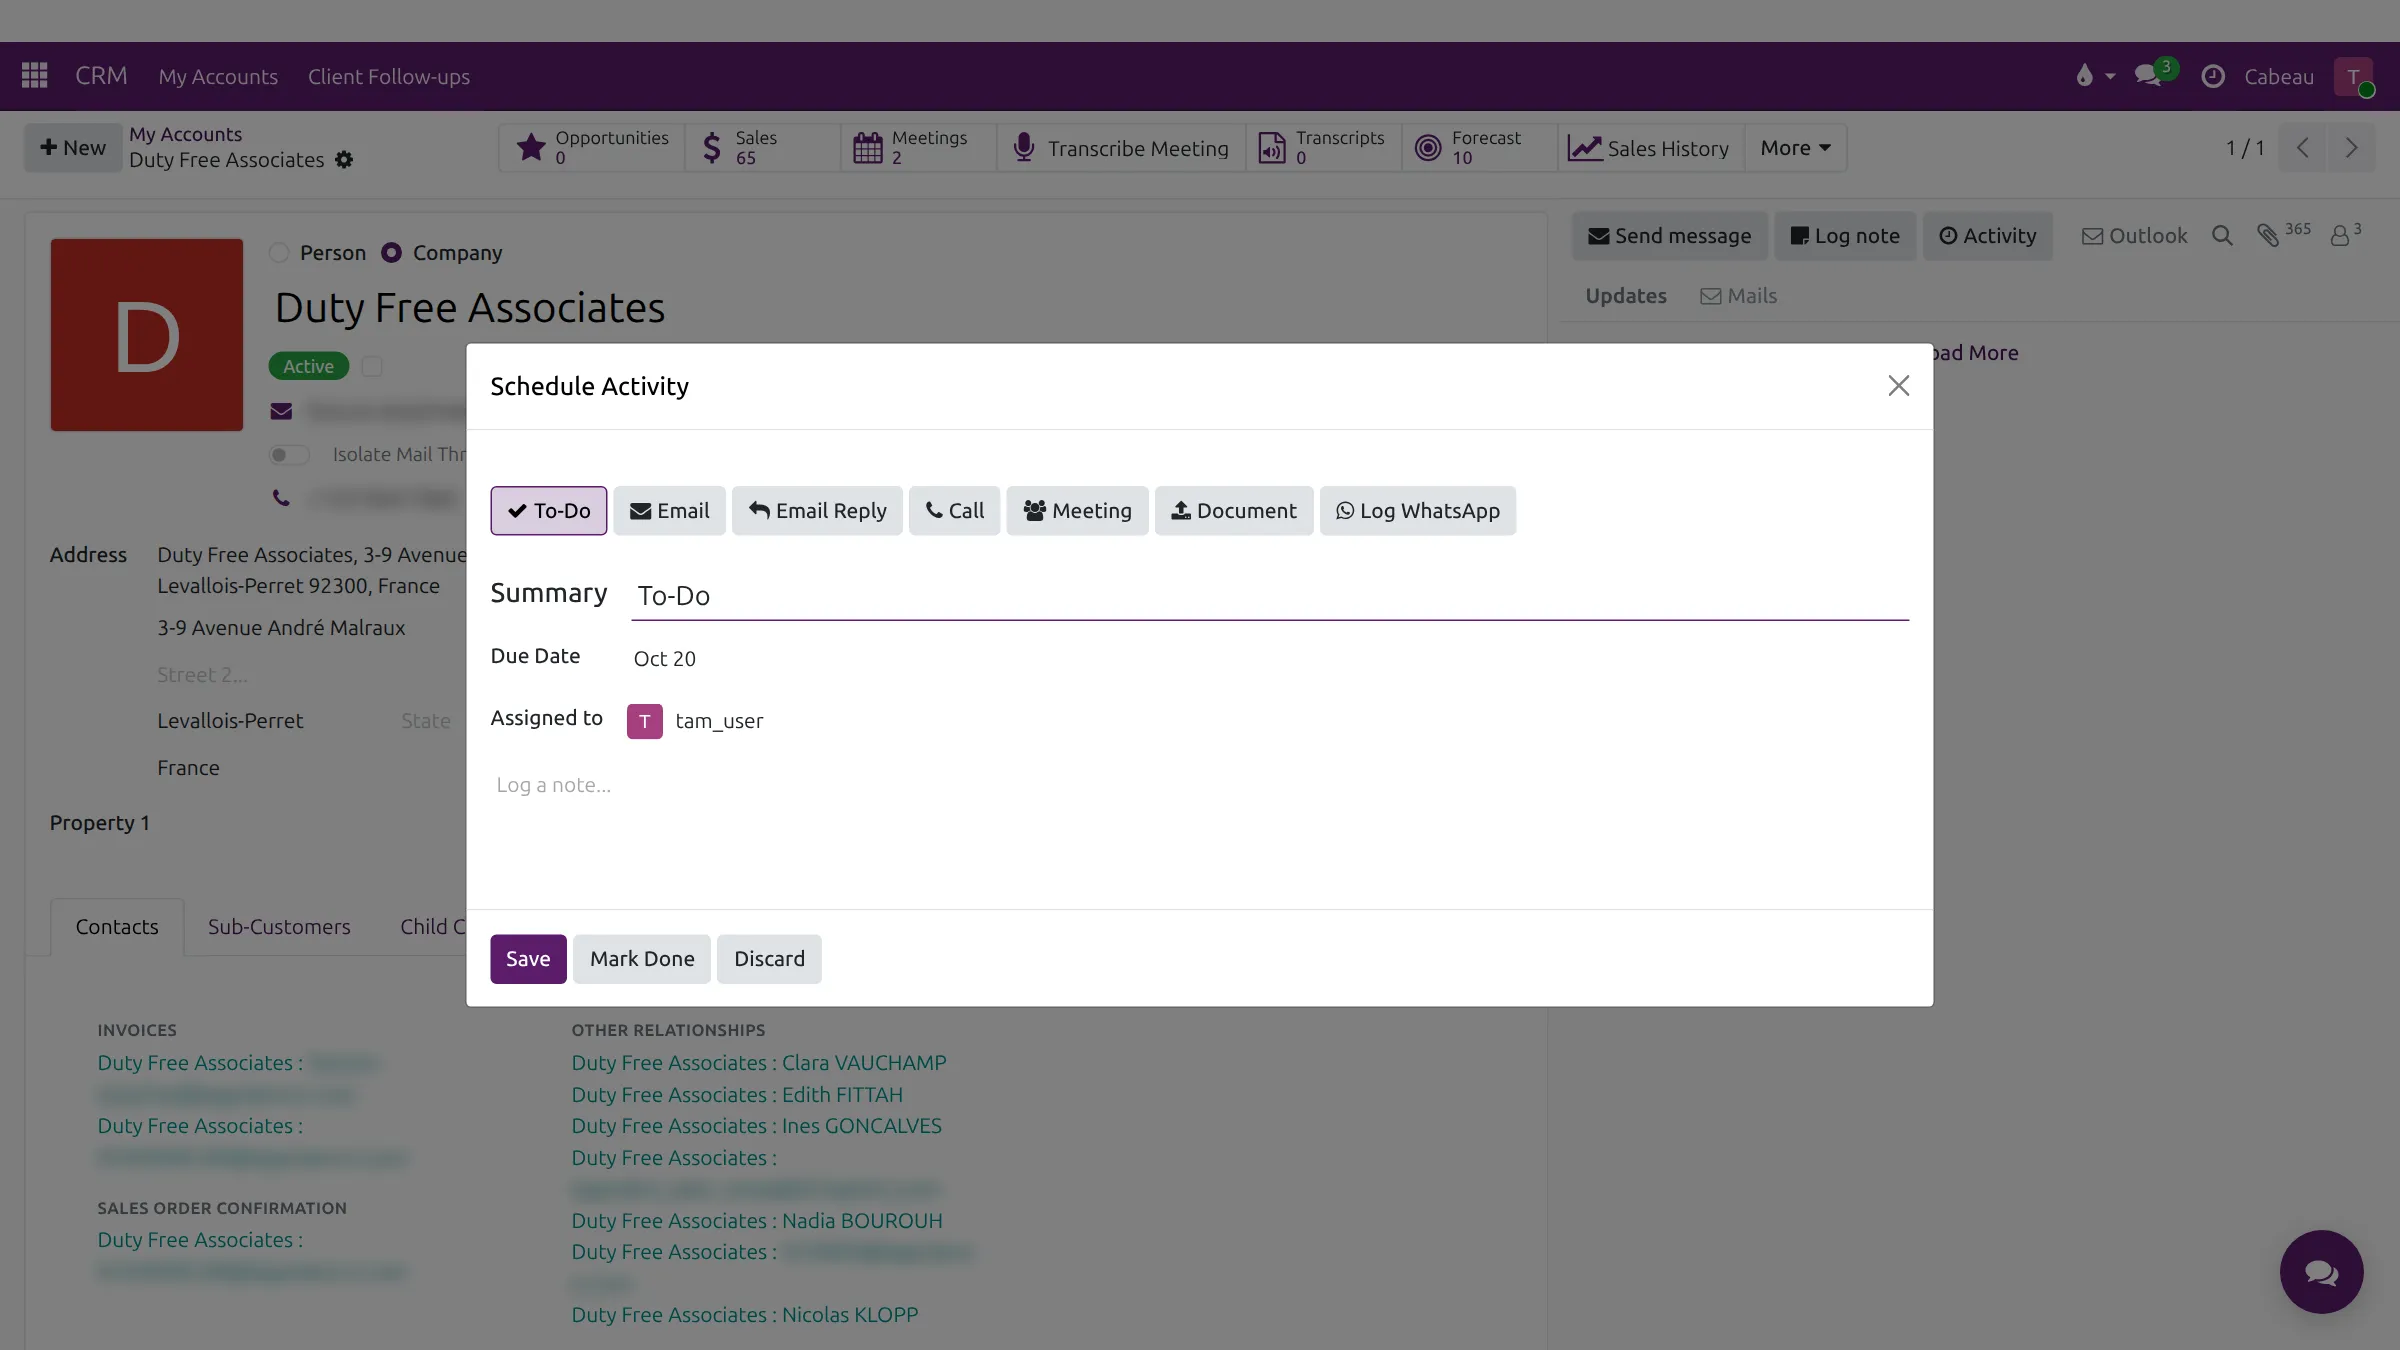2400x1350 pixels.
Task: Click the Activity button in chatter
Action: point(1988,236)
